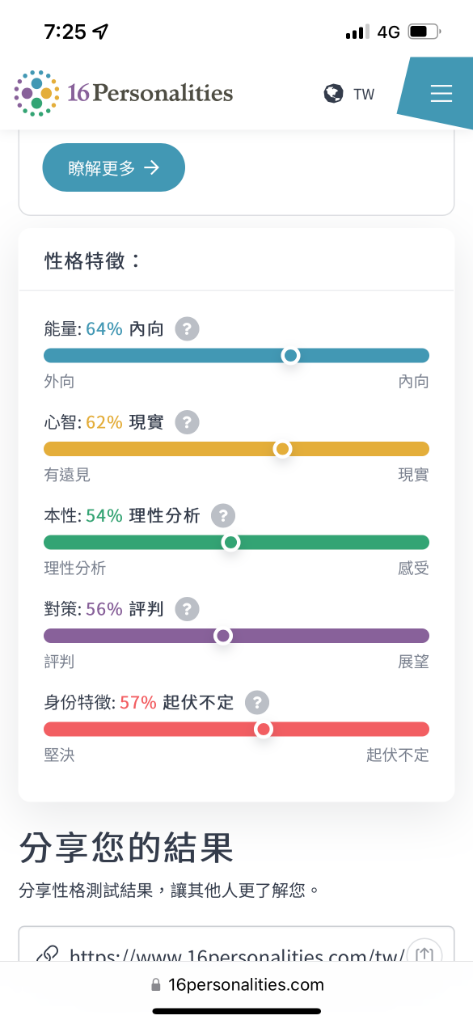Open help icon beside 本性 理性分析
The width and height of the screenshot is (473, 1024).
pyautogui.click(x=223, y=516)
